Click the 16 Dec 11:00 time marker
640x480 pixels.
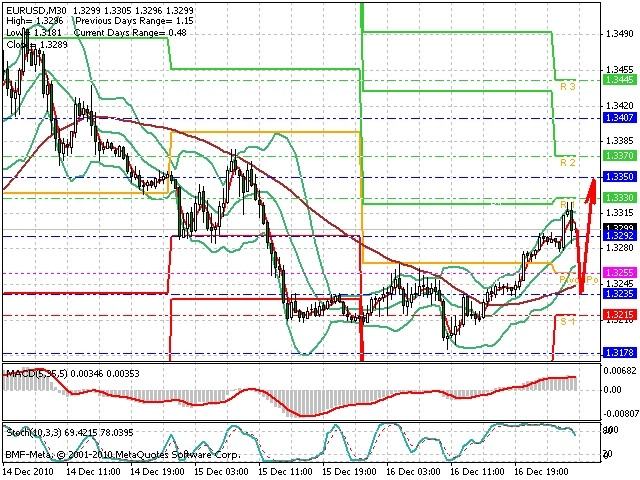coord(477,471)
